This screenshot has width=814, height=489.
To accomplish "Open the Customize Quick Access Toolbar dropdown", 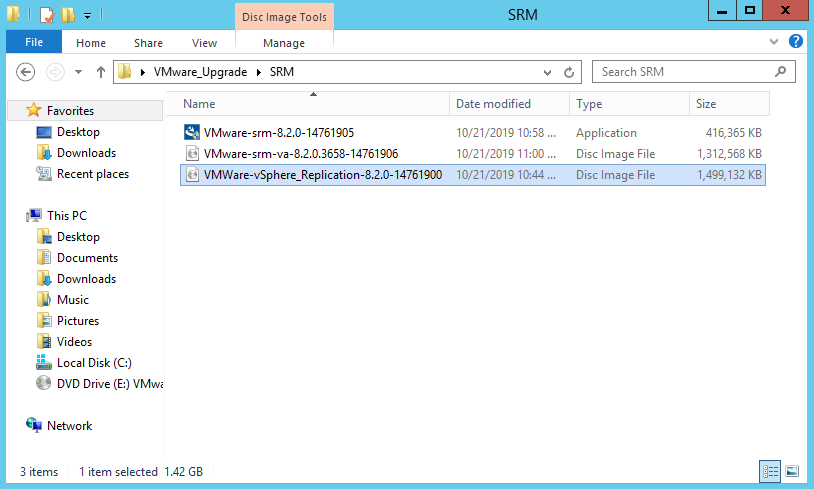I will pyautogui.click(x=87, y=16).
